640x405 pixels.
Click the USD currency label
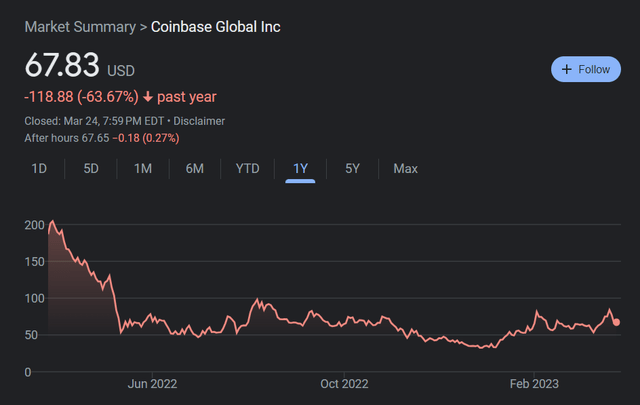pyautogui.click(x=121, y=71)
